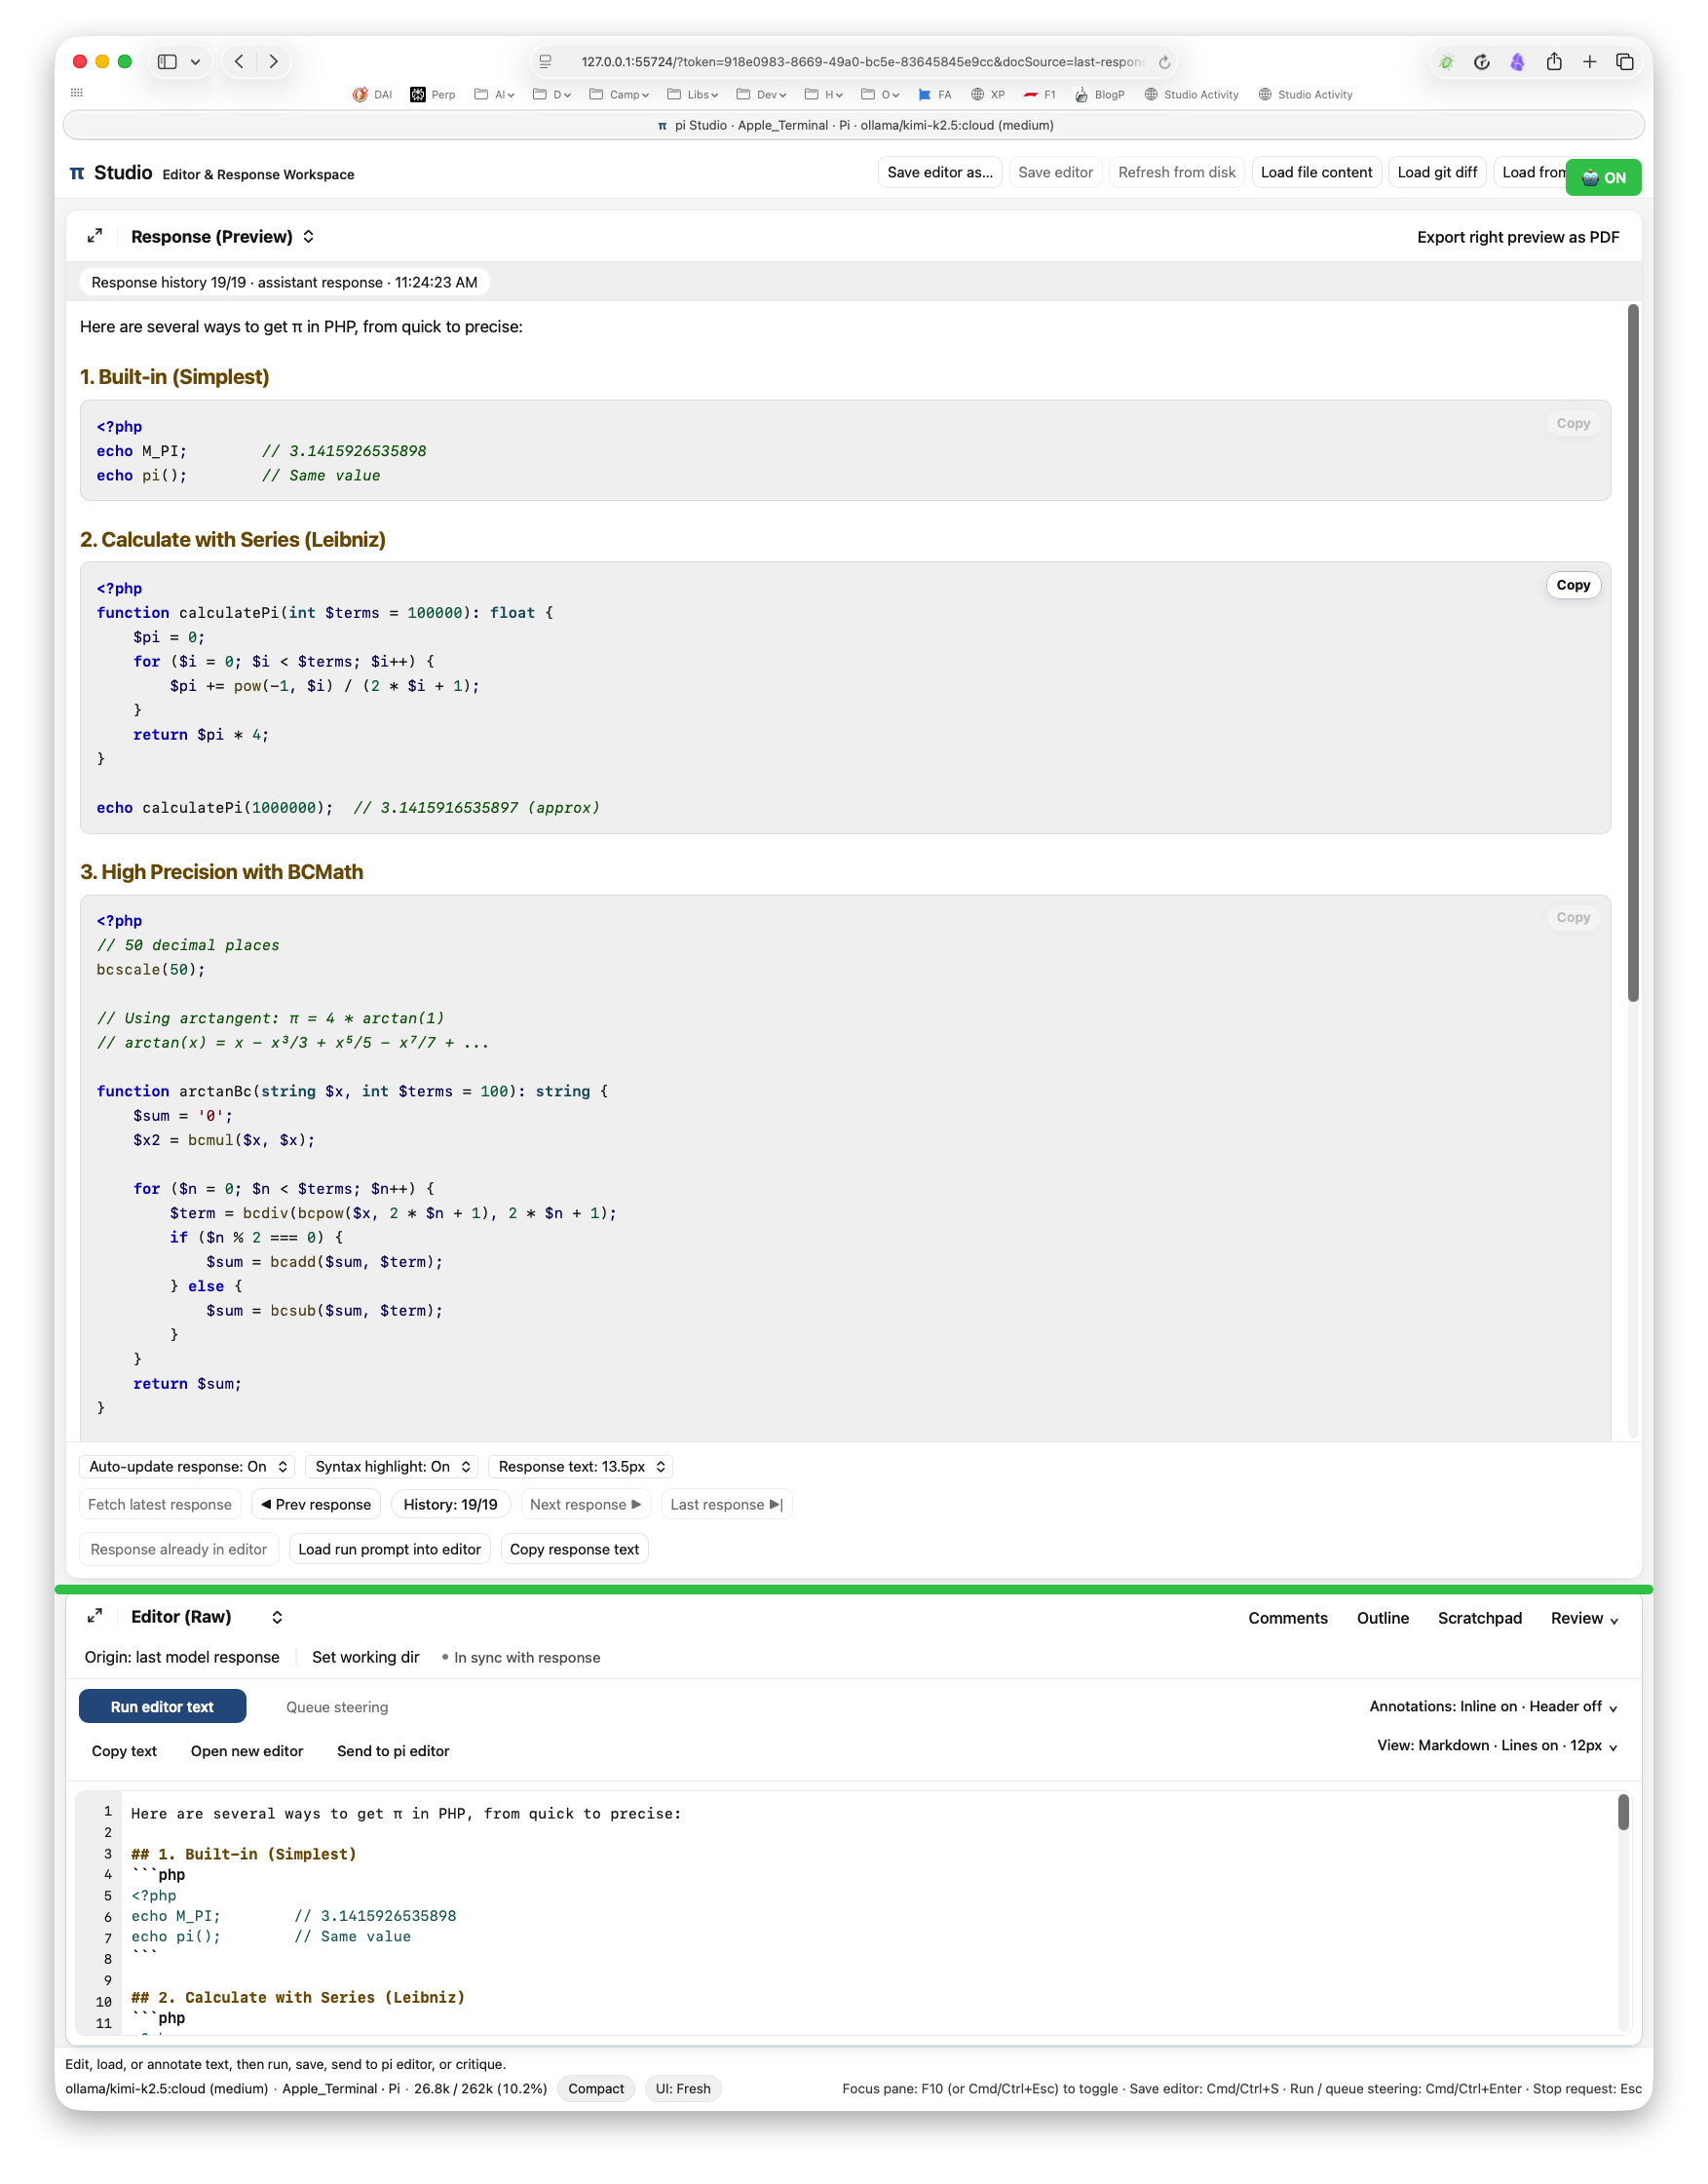
Task: Open the Safari share icon
Action: pyautogui.click(x=1554, y=62)
